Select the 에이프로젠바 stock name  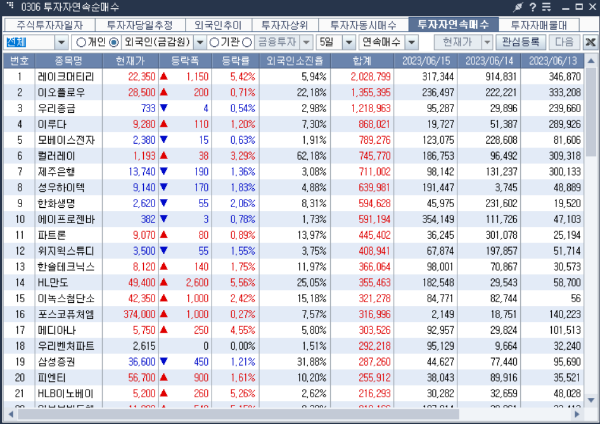click(x=66, y=219)
